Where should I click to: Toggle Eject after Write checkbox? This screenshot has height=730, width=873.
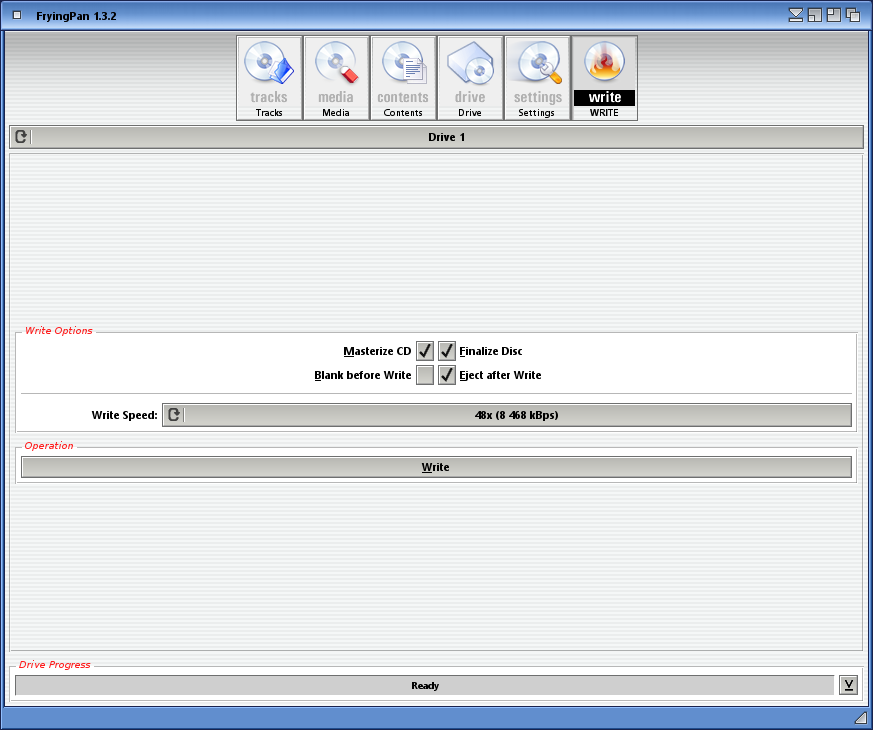coord(447,375)
